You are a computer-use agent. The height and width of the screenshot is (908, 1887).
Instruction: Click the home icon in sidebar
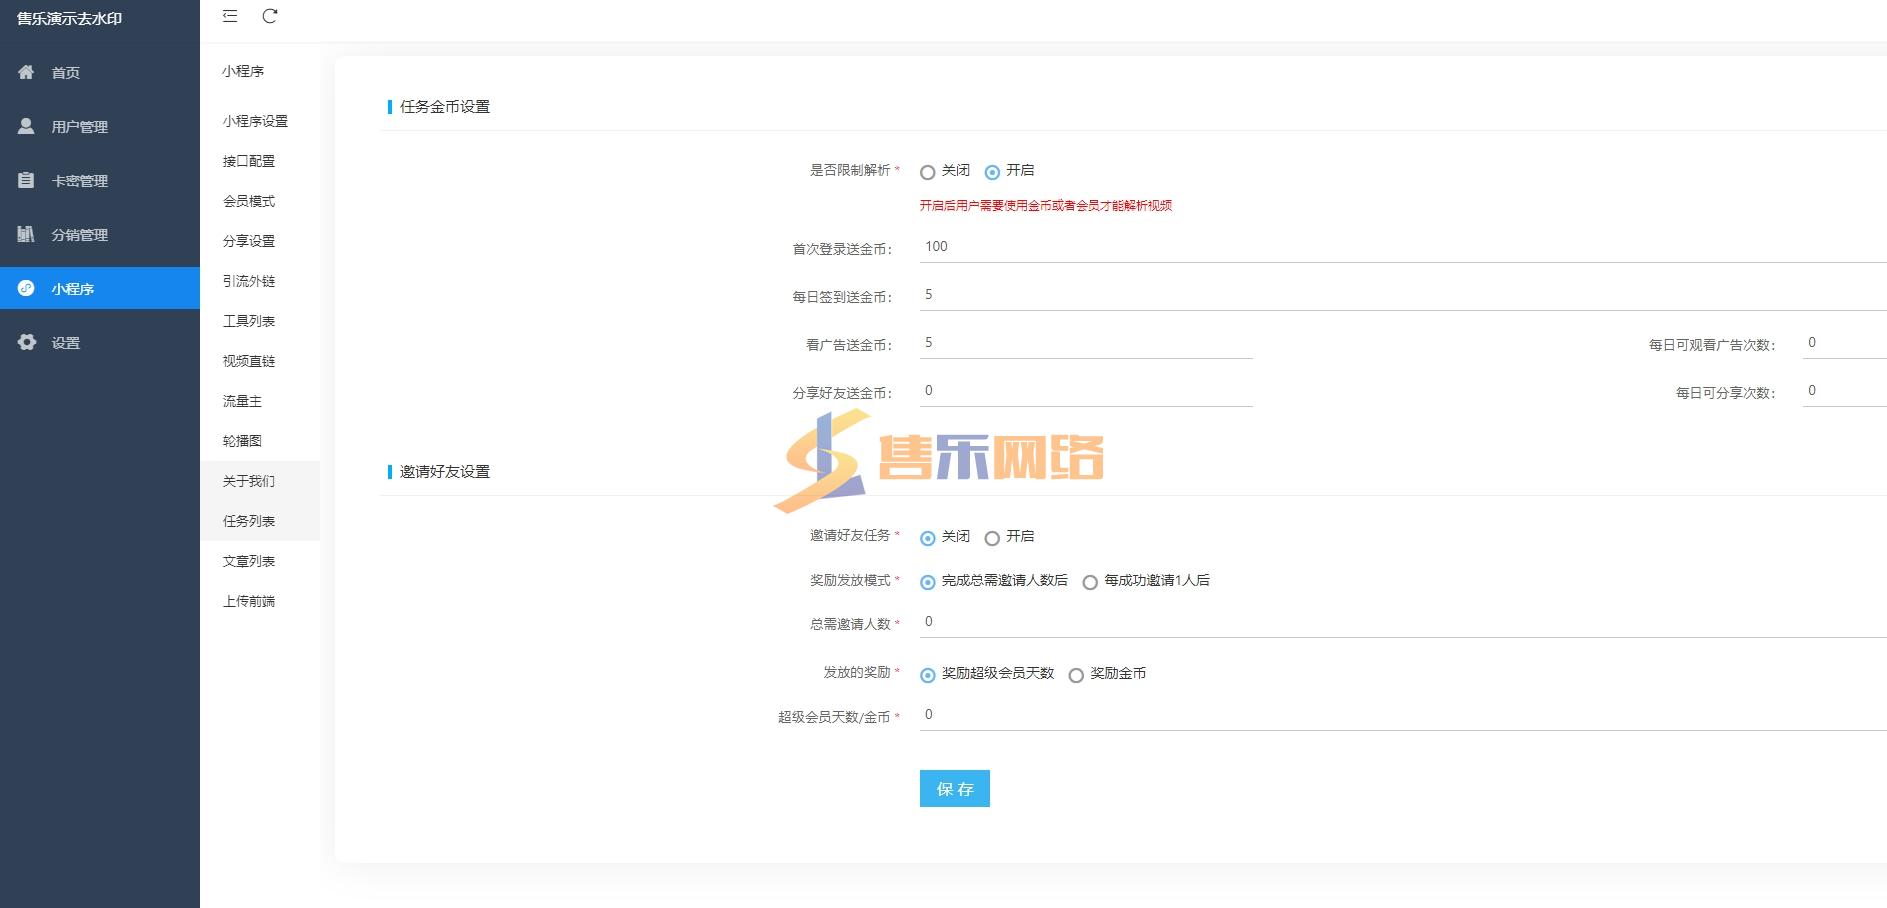pos(26,72)
